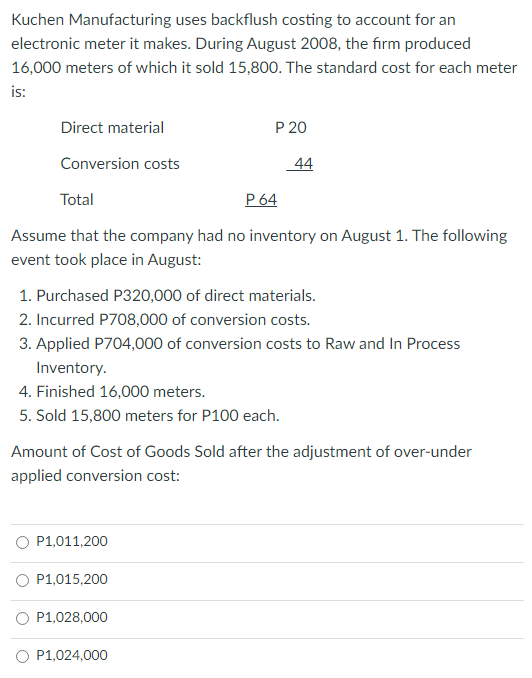This screenshot has height=678, width=532.
Task: Mark P1,024,000 as the answer
Action: (x=22, y=656)
